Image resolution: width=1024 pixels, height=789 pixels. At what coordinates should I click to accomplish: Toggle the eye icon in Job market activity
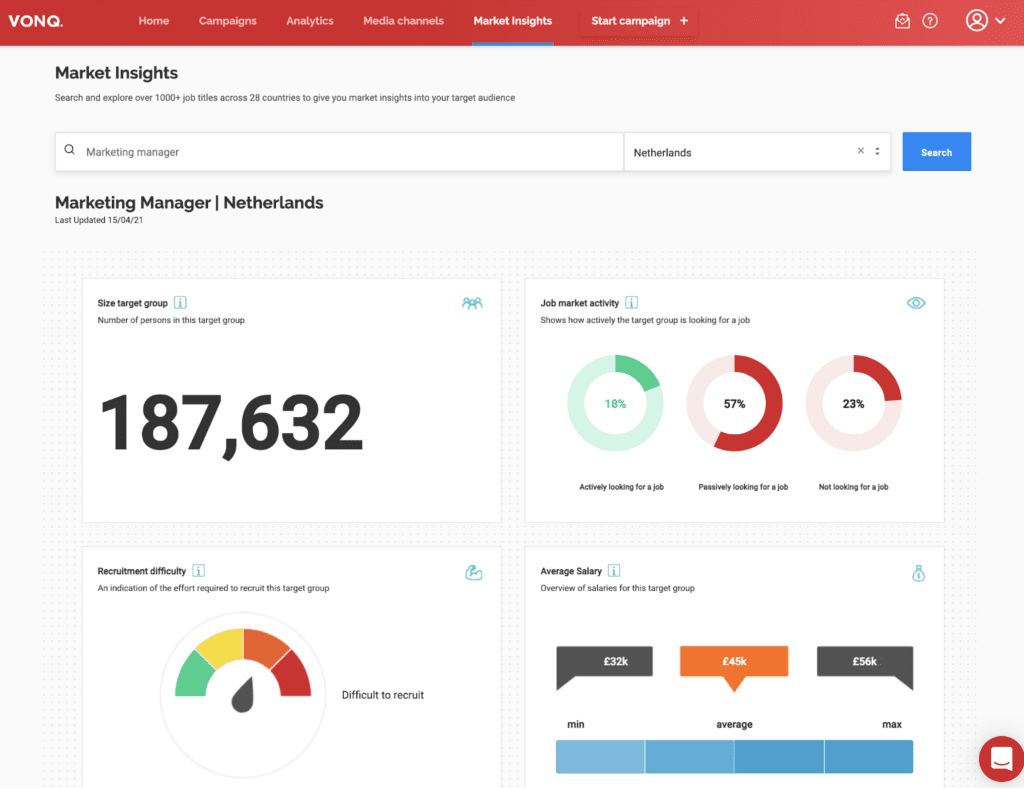[x=915, y=303]
